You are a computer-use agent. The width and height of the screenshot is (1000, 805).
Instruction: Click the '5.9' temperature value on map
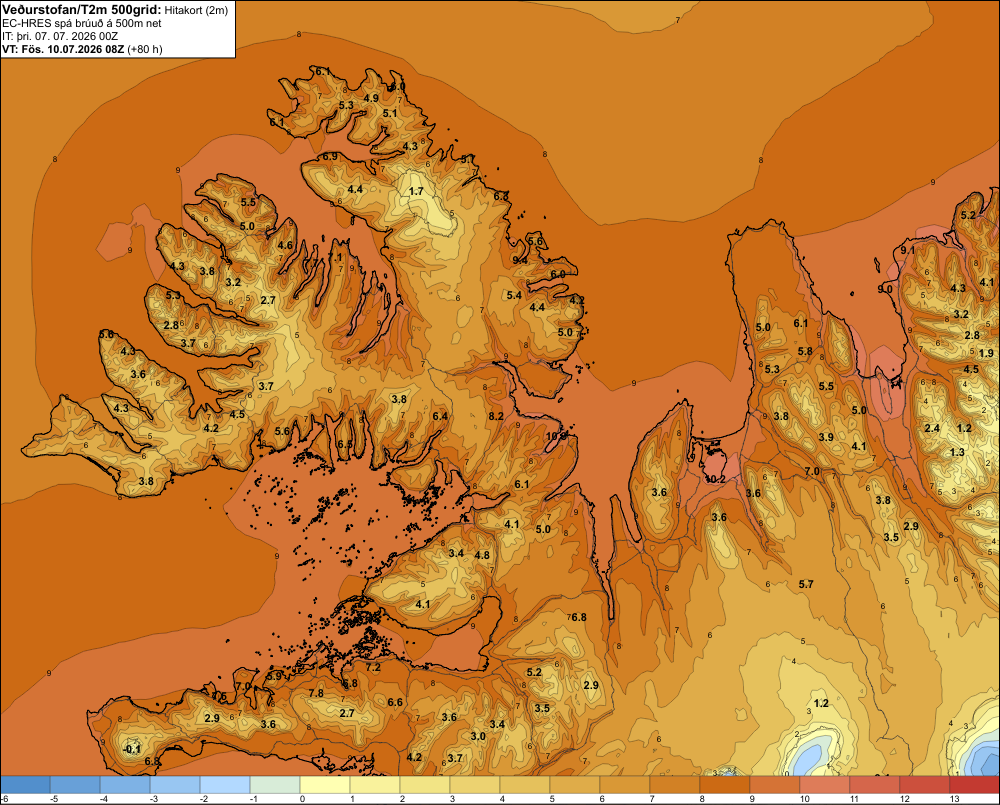pyautogui.click(x=274, y=676)
